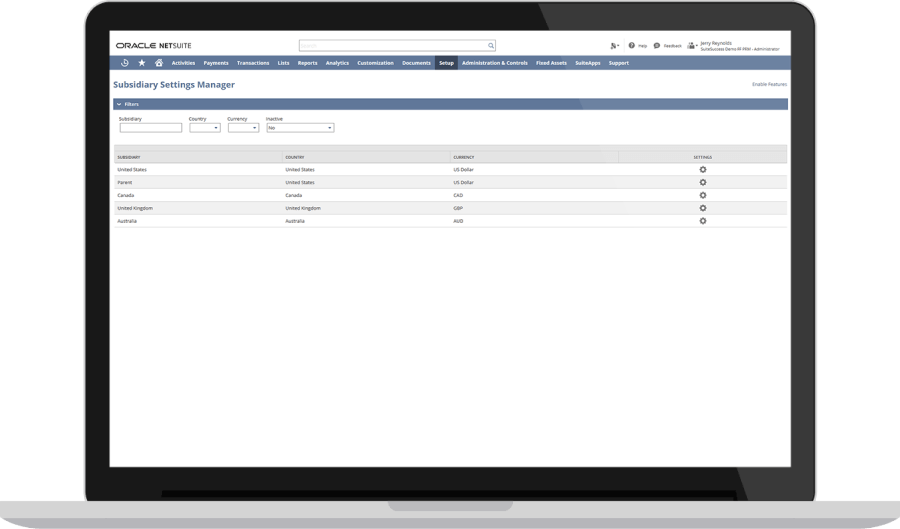This screenshot has width=900, height=529.
Task: Select the United Kingdom subsidiary name cell
Action: click(x=135, y=208)
